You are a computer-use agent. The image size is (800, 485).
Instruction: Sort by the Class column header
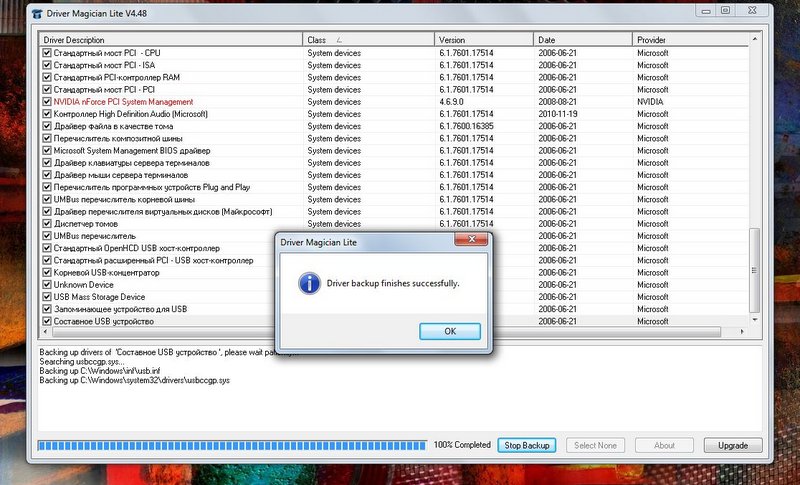[x=368, y=40]
